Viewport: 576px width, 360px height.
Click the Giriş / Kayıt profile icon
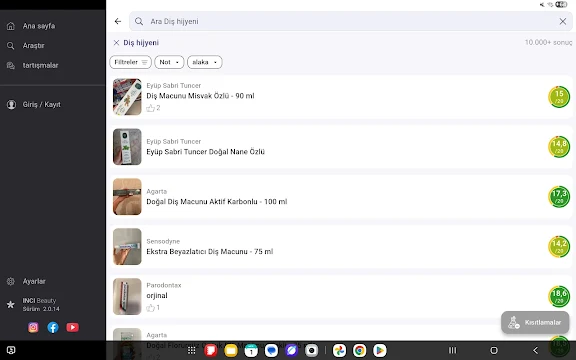point(11,105)
